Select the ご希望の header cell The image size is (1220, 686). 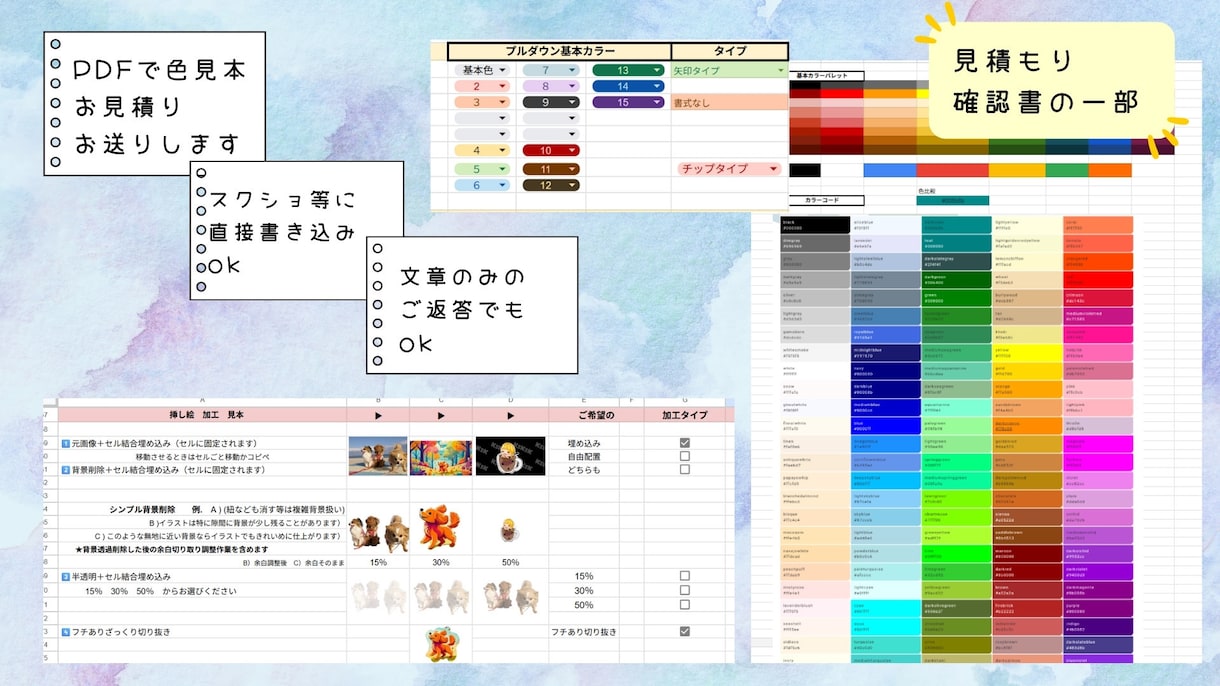click(x=596, y=414)
